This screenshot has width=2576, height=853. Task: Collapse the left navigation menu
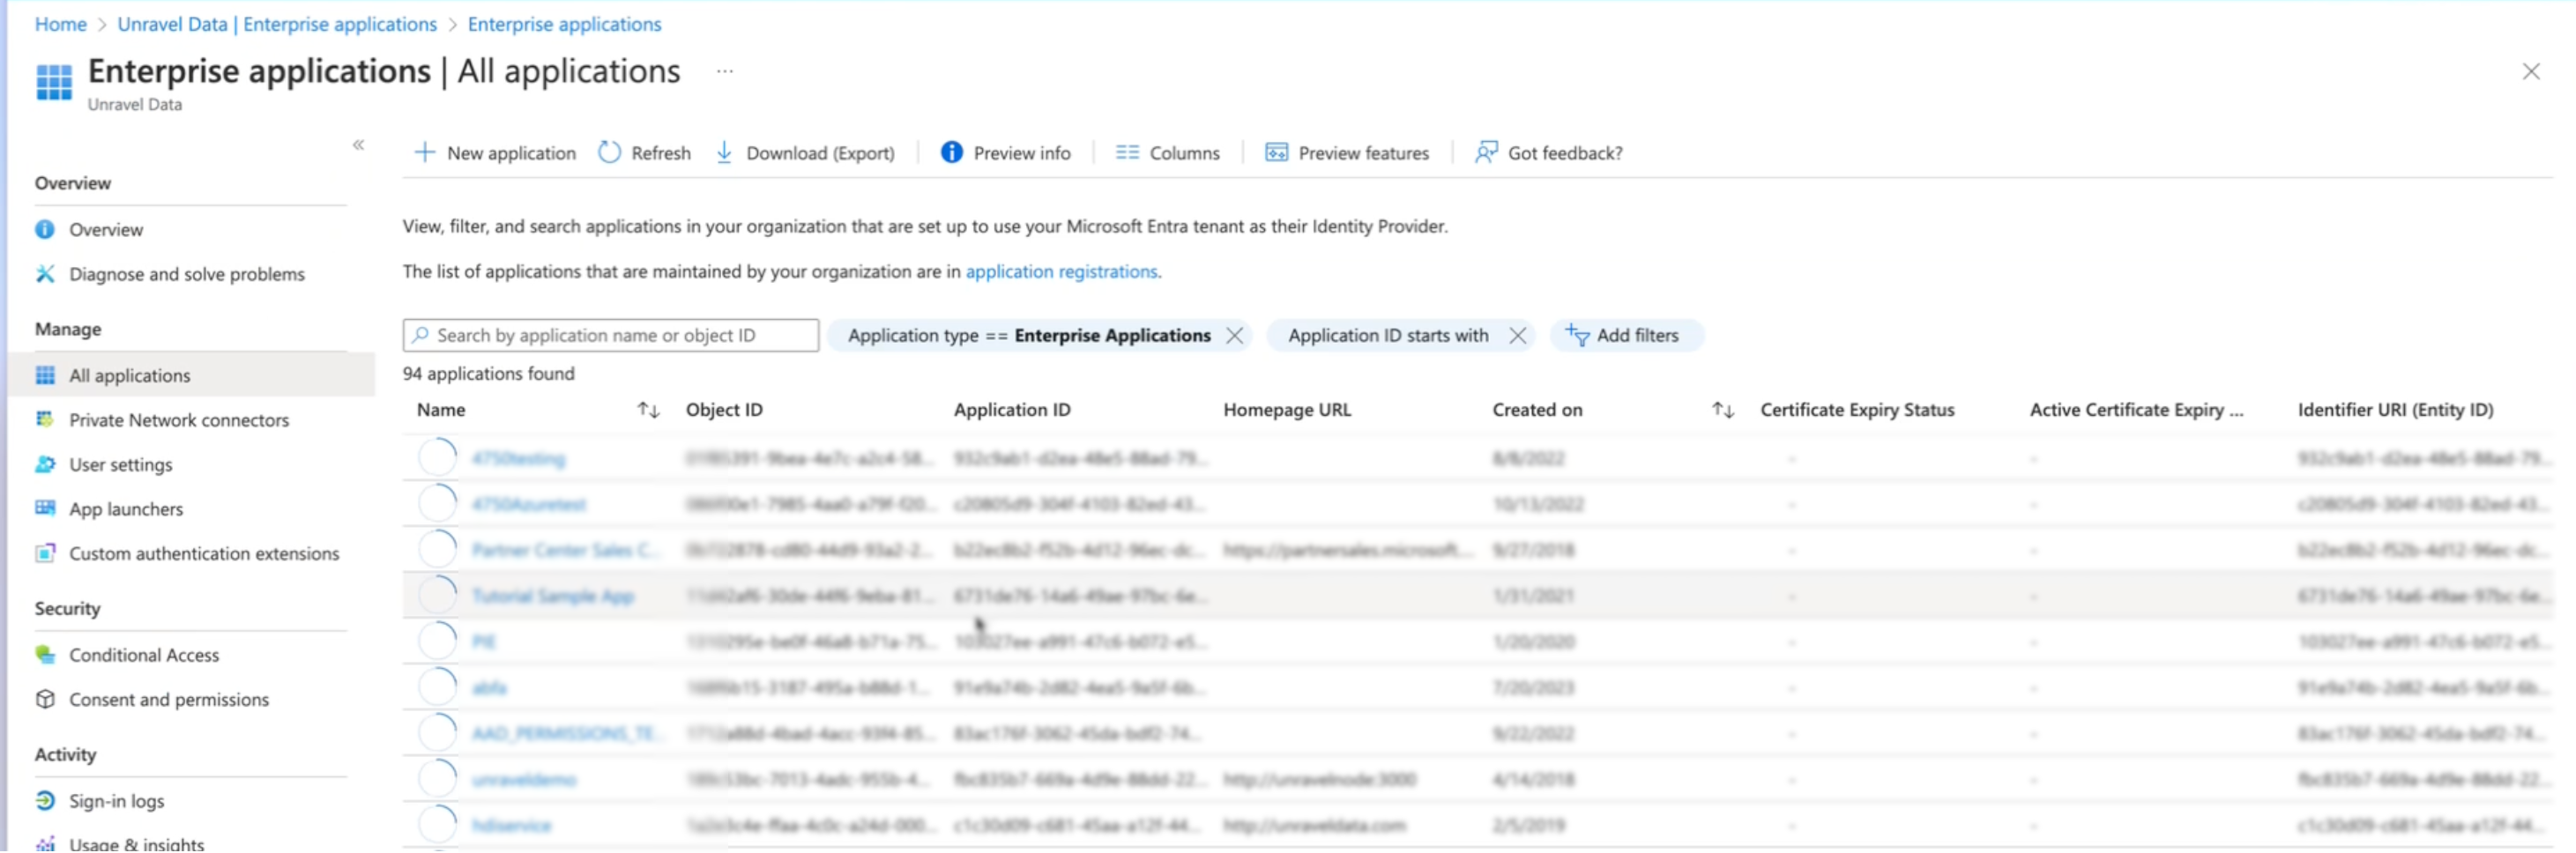coord(358,145)
